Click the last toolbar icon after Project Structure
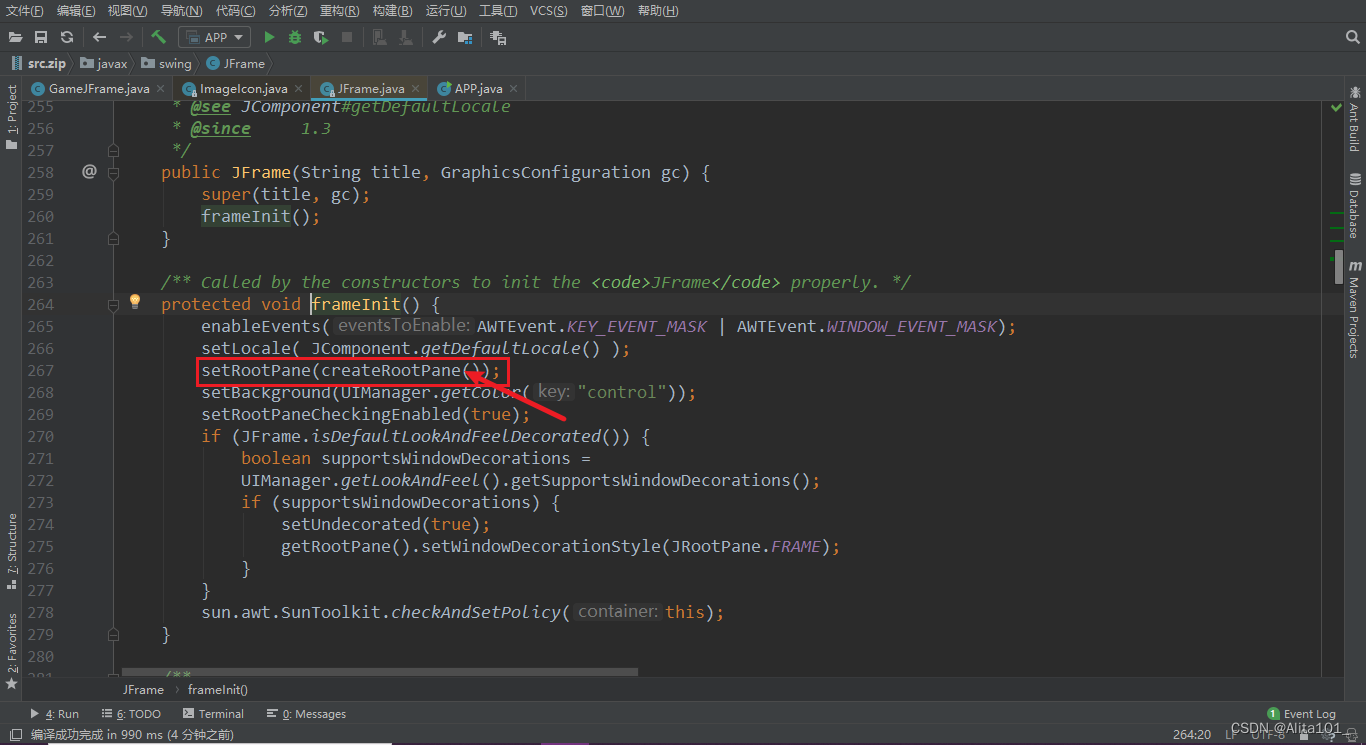1366x745 pixels. pyautogui.click(x=498, y=37)
